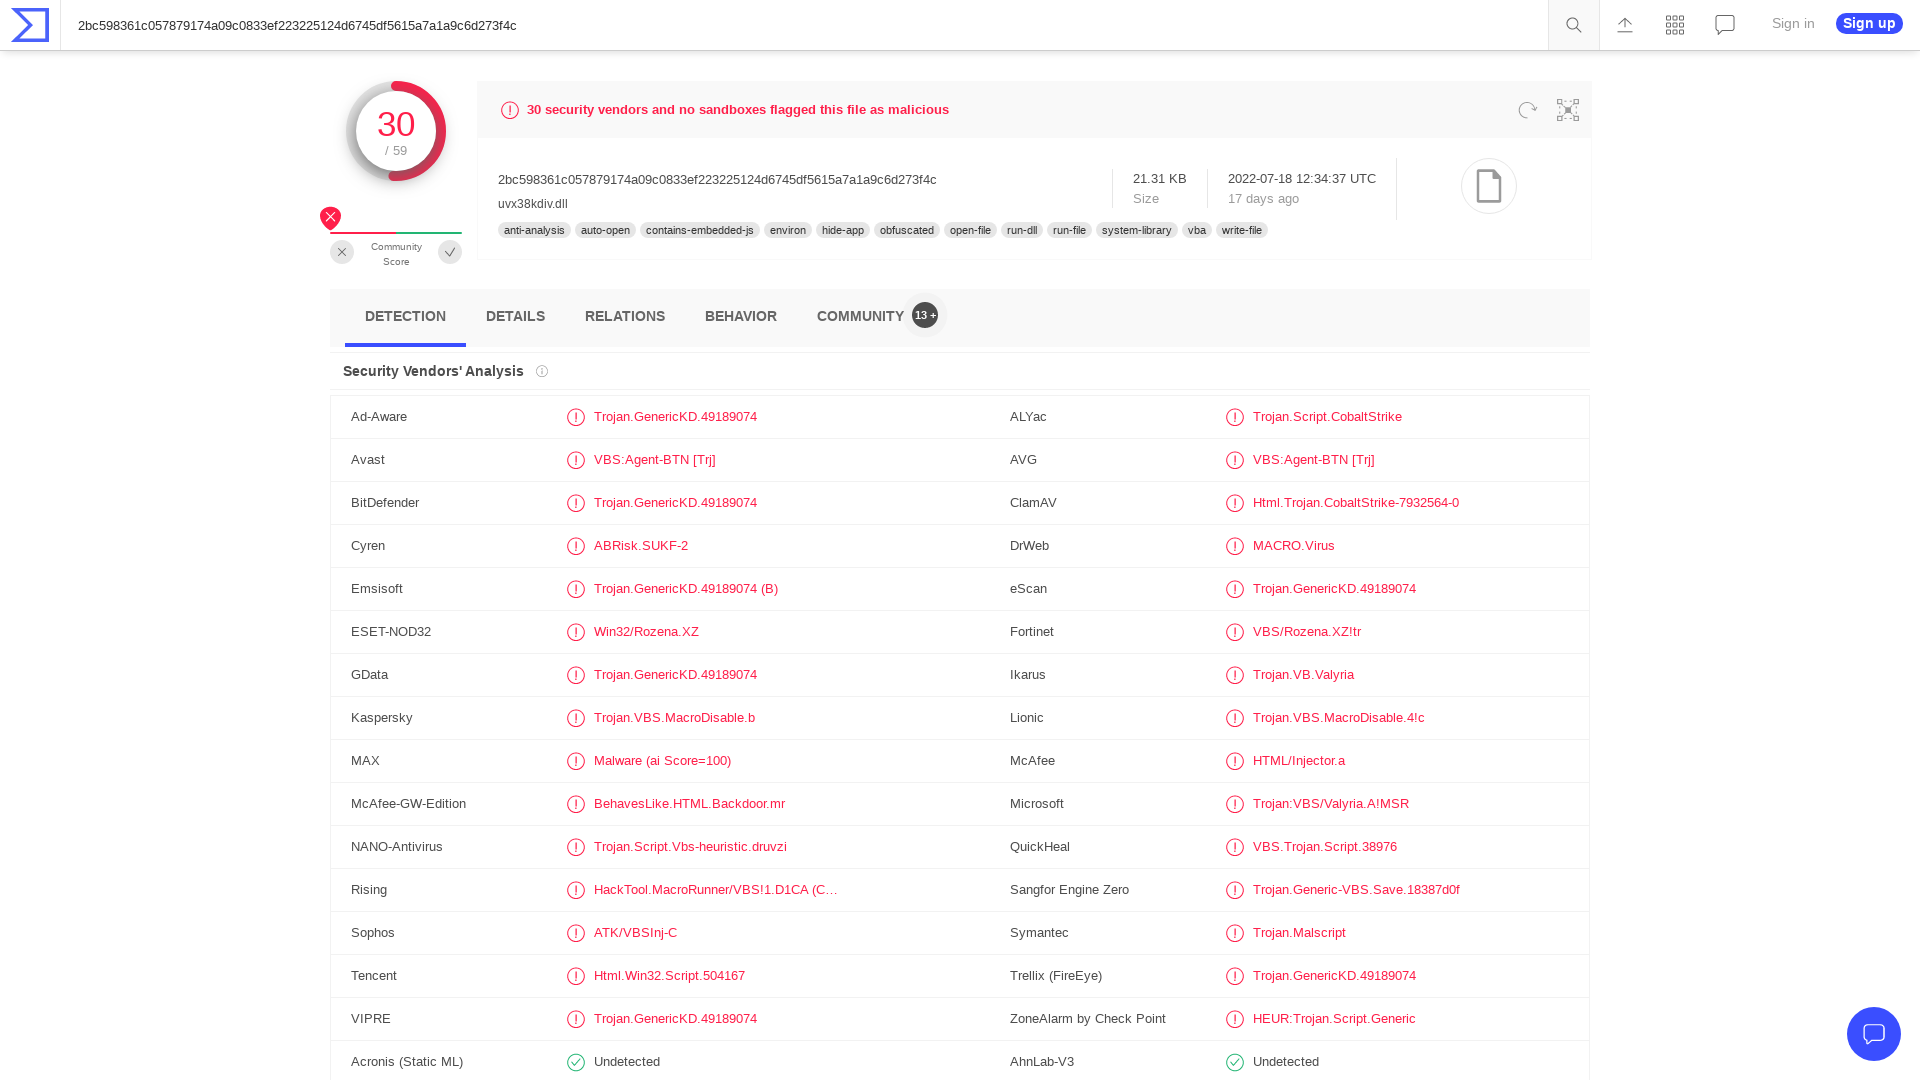Open the search icon in the top bar
The height and width of the screenshot is (1080, 1920).
point(1573,25)
